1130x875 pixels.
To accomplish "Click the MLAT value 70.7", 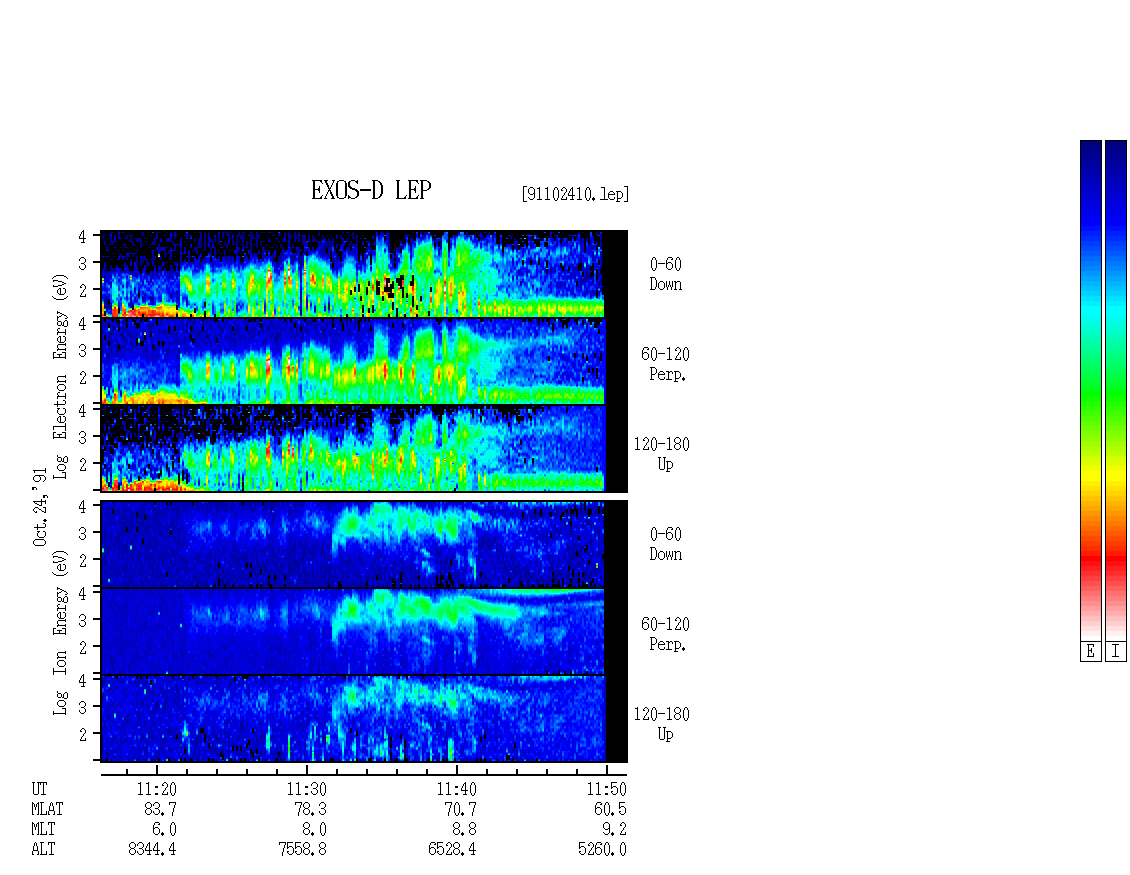I will pos(461,809).
